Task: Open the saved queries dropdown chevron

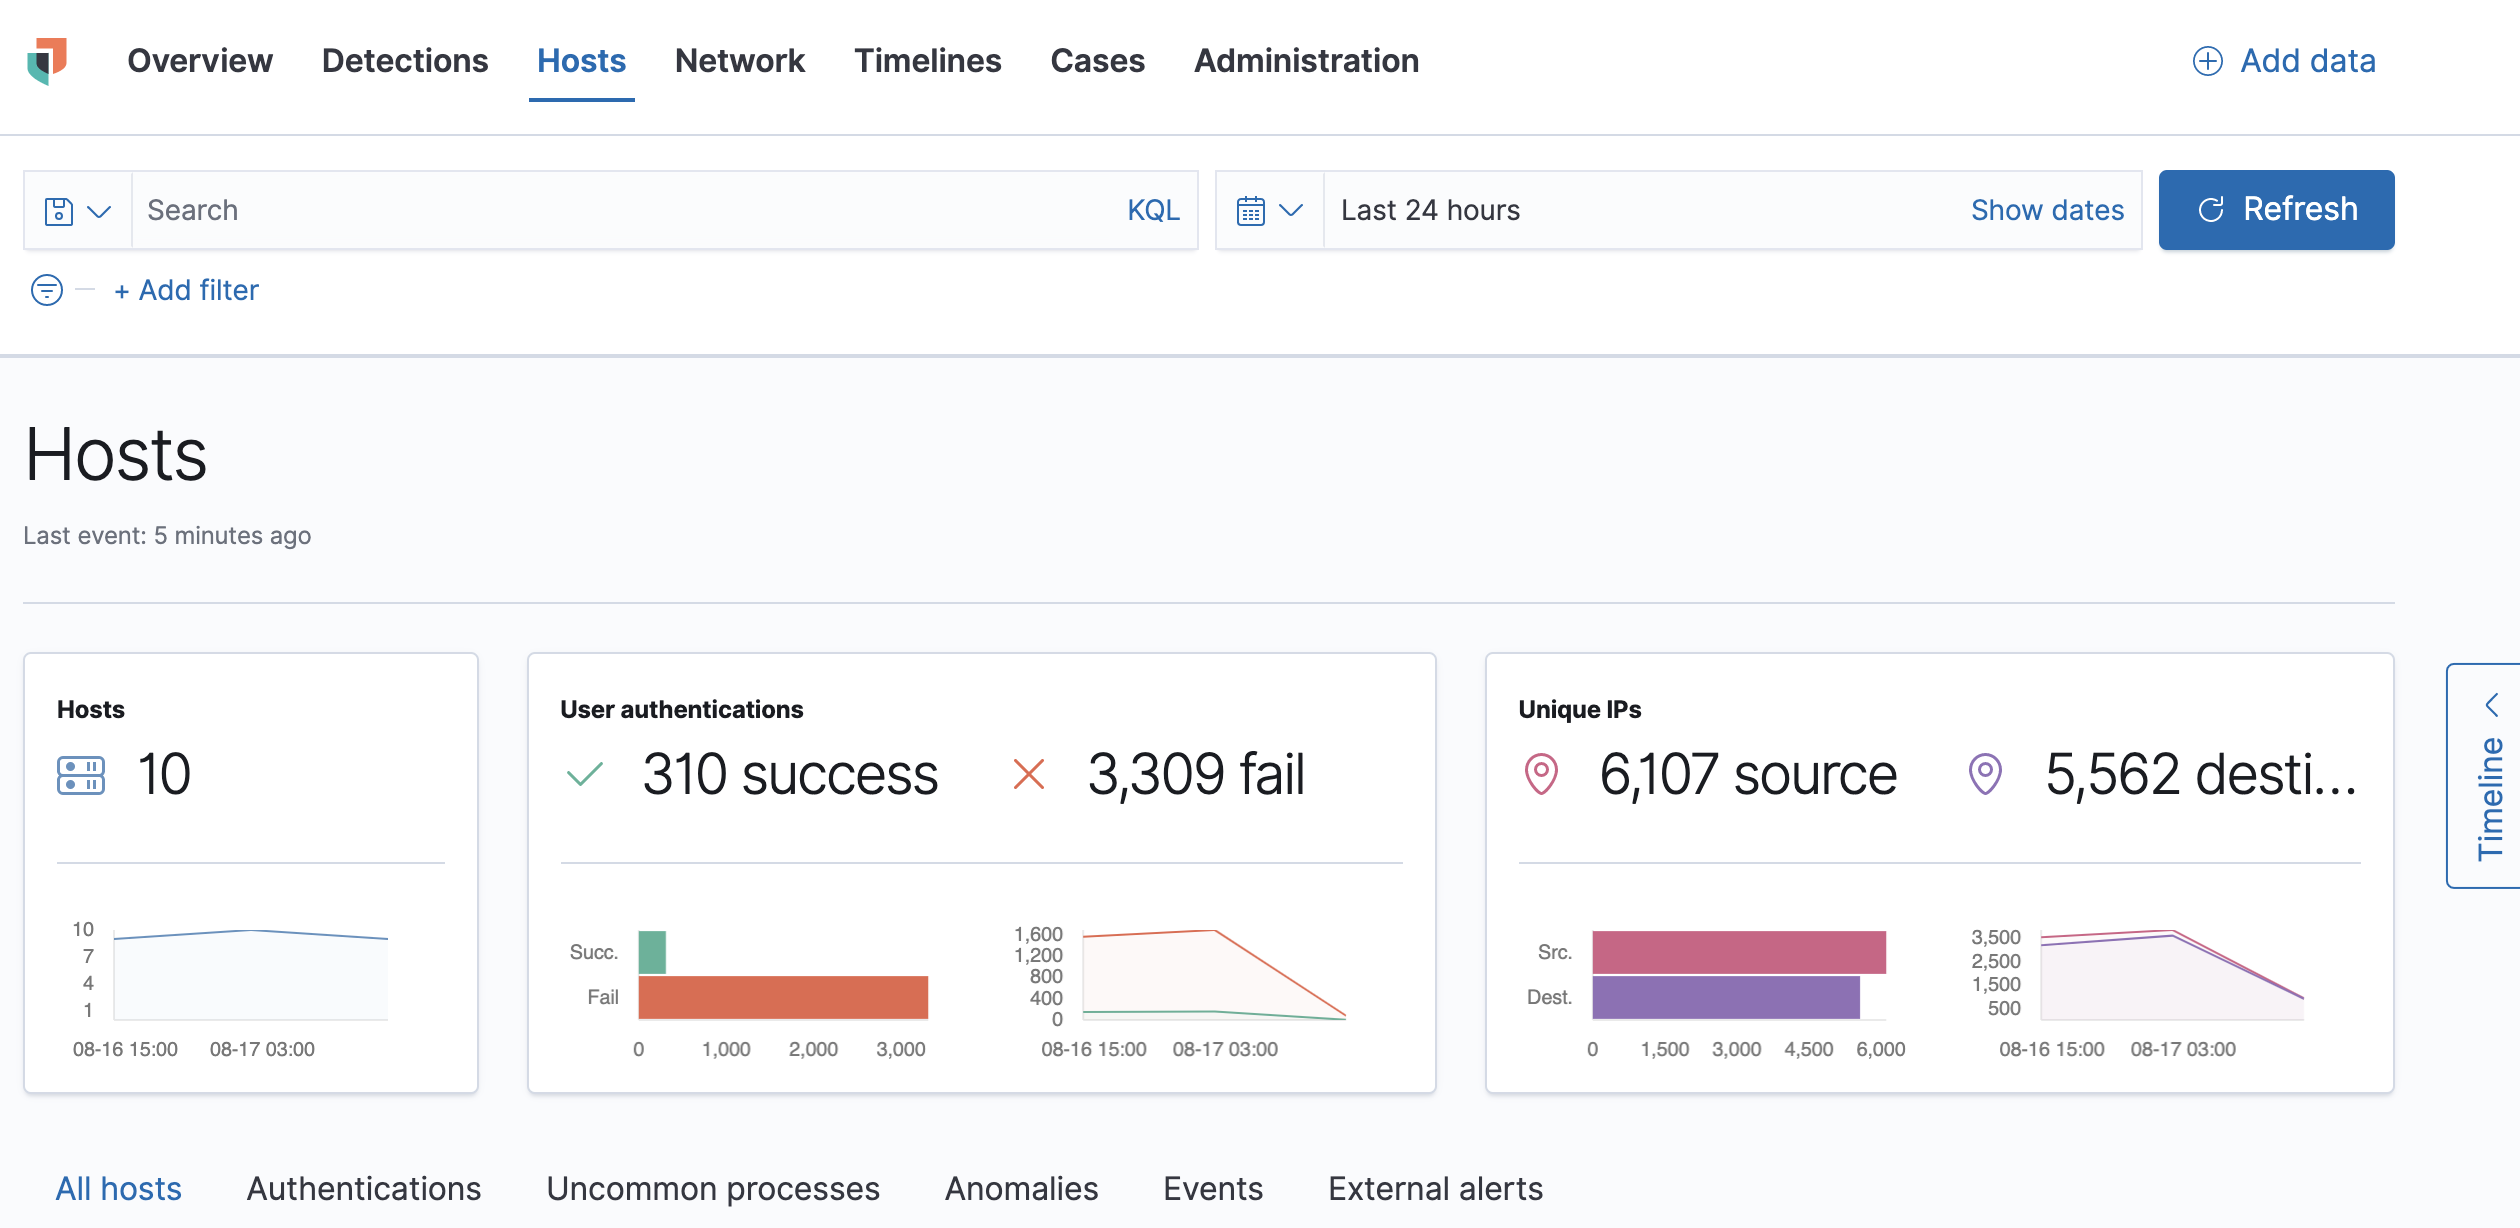Action: [x=99, y=211]
